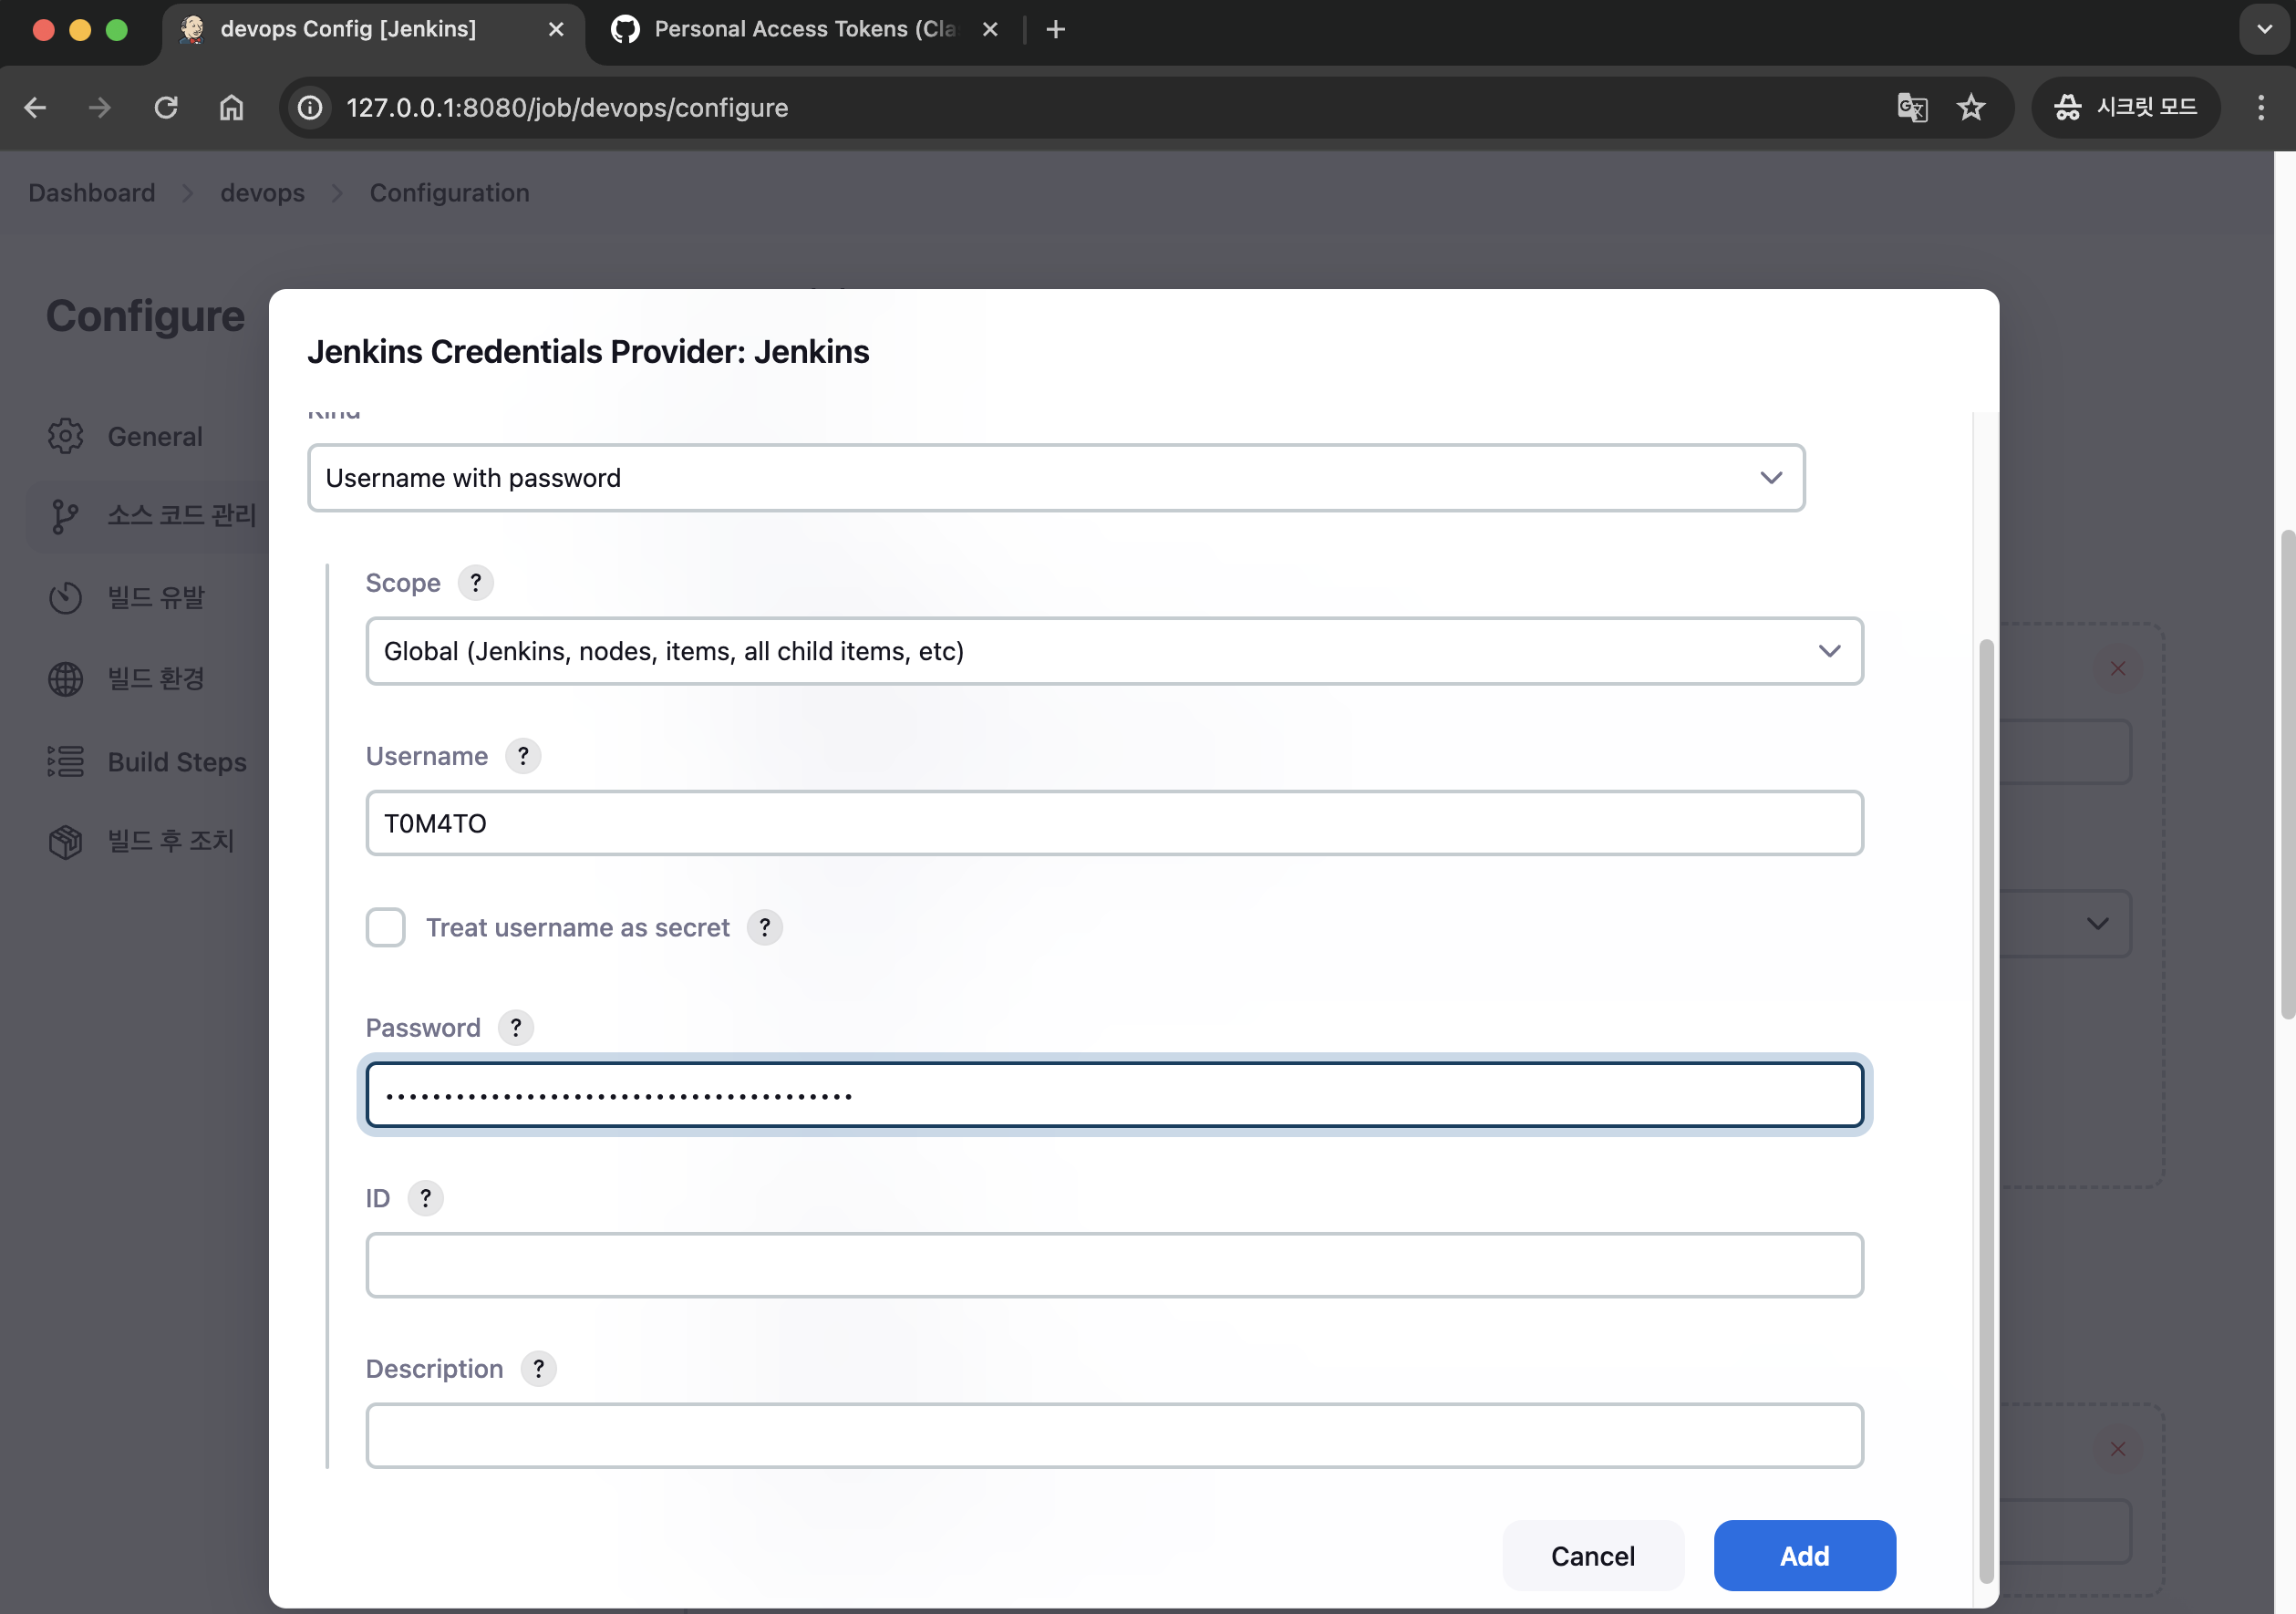Reload the page with the refresh icon
The width and height of the screenshot is (2296, 1614).
(x=166, y=107)
